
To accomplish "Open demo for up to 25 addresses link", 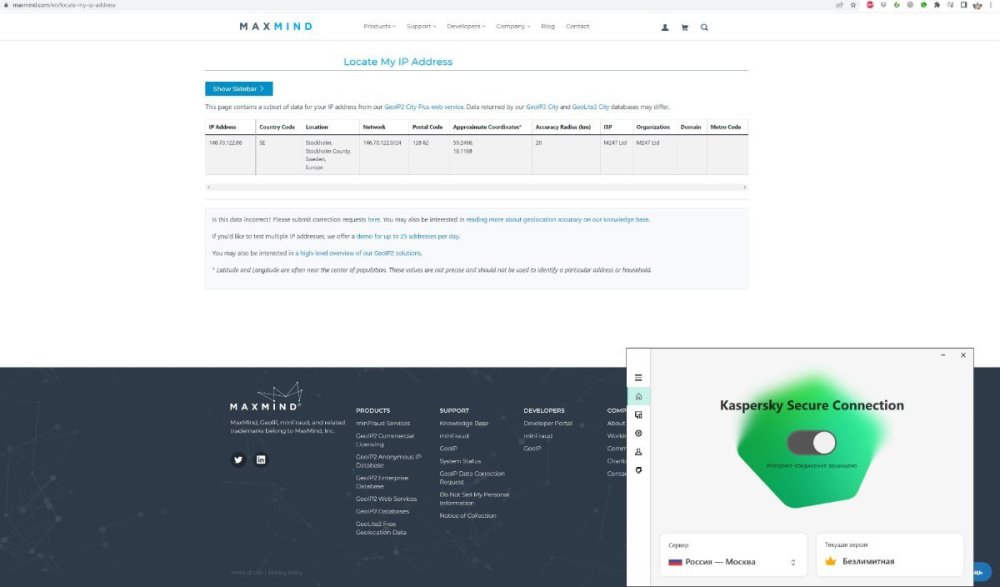I will 408,236.
